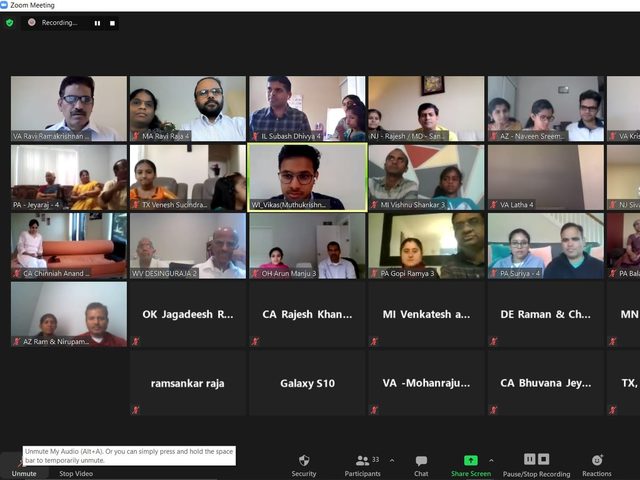Select the VA Ravi Ramakrishnan video tile
This screenshot has height=480, width=640.
pyautogui.click(x=69, y=109)
